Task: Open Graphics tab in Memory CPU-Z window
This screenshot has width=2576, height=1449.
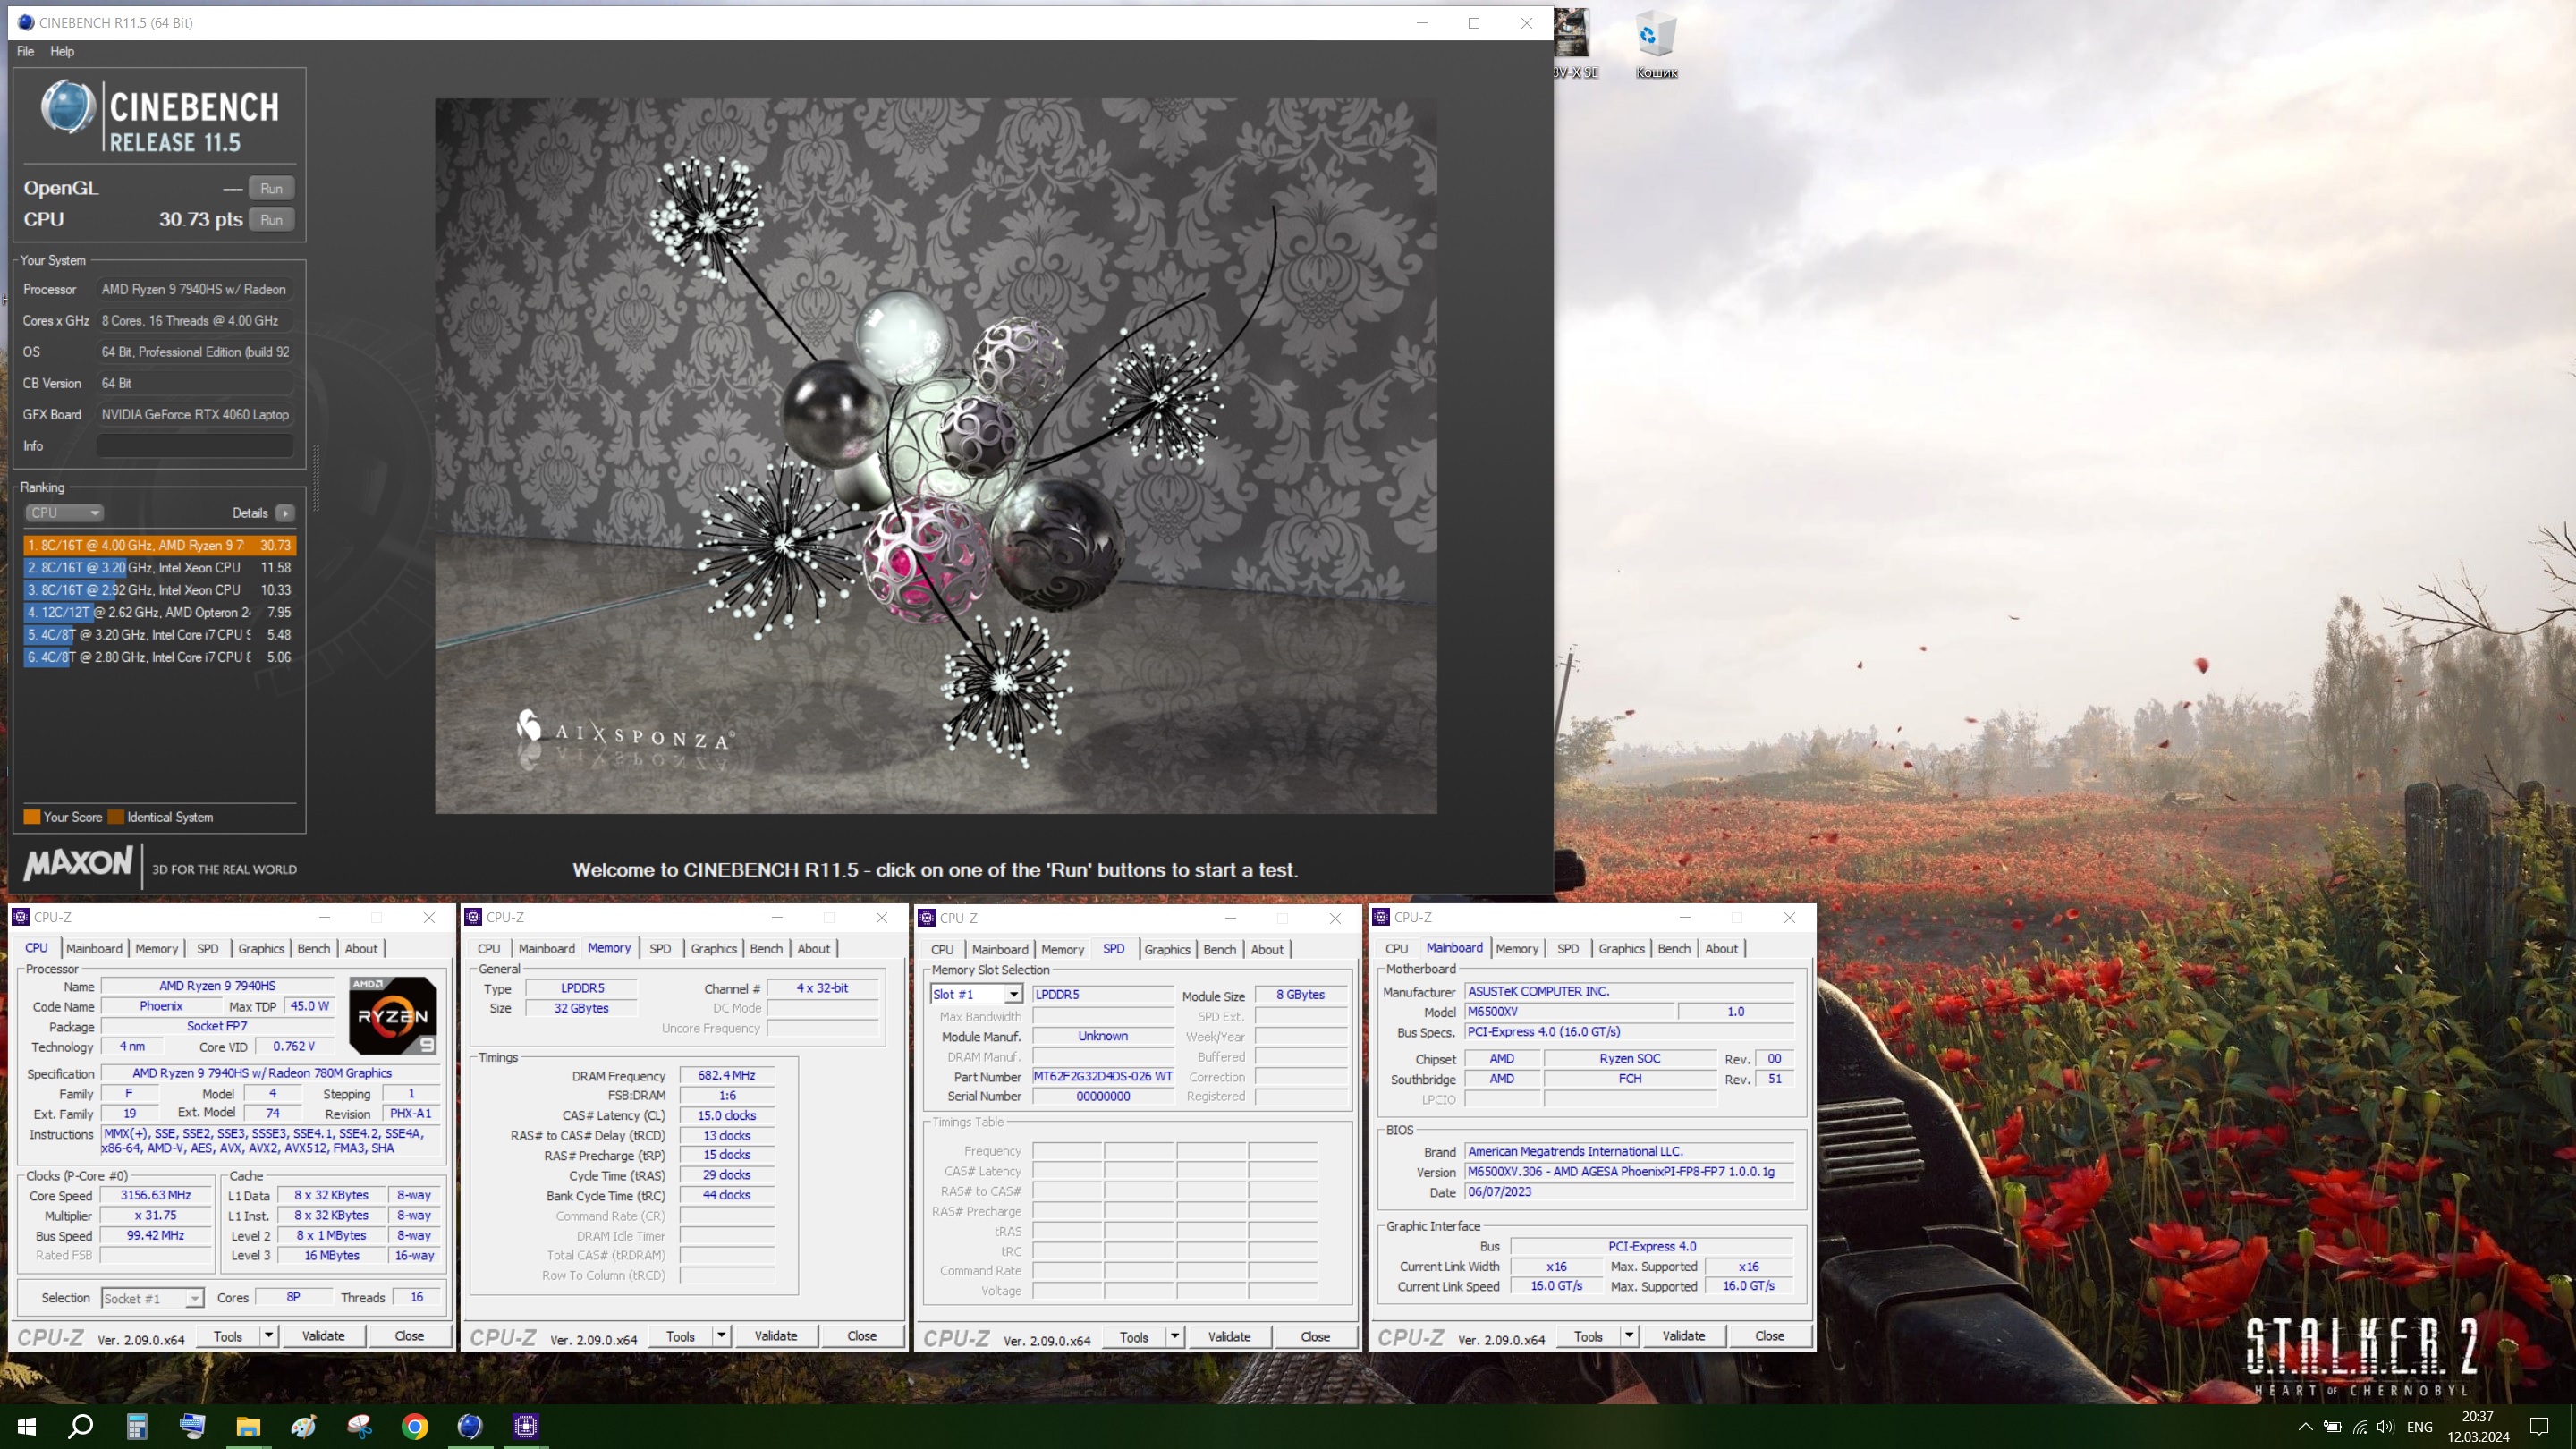Action: pyautogui.click(x=714, y=949)
